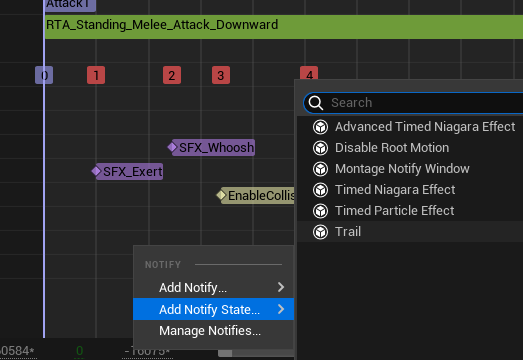523x360 pixels.
Task: Choose Add Notify... from context menu
Action: [213, 287]
